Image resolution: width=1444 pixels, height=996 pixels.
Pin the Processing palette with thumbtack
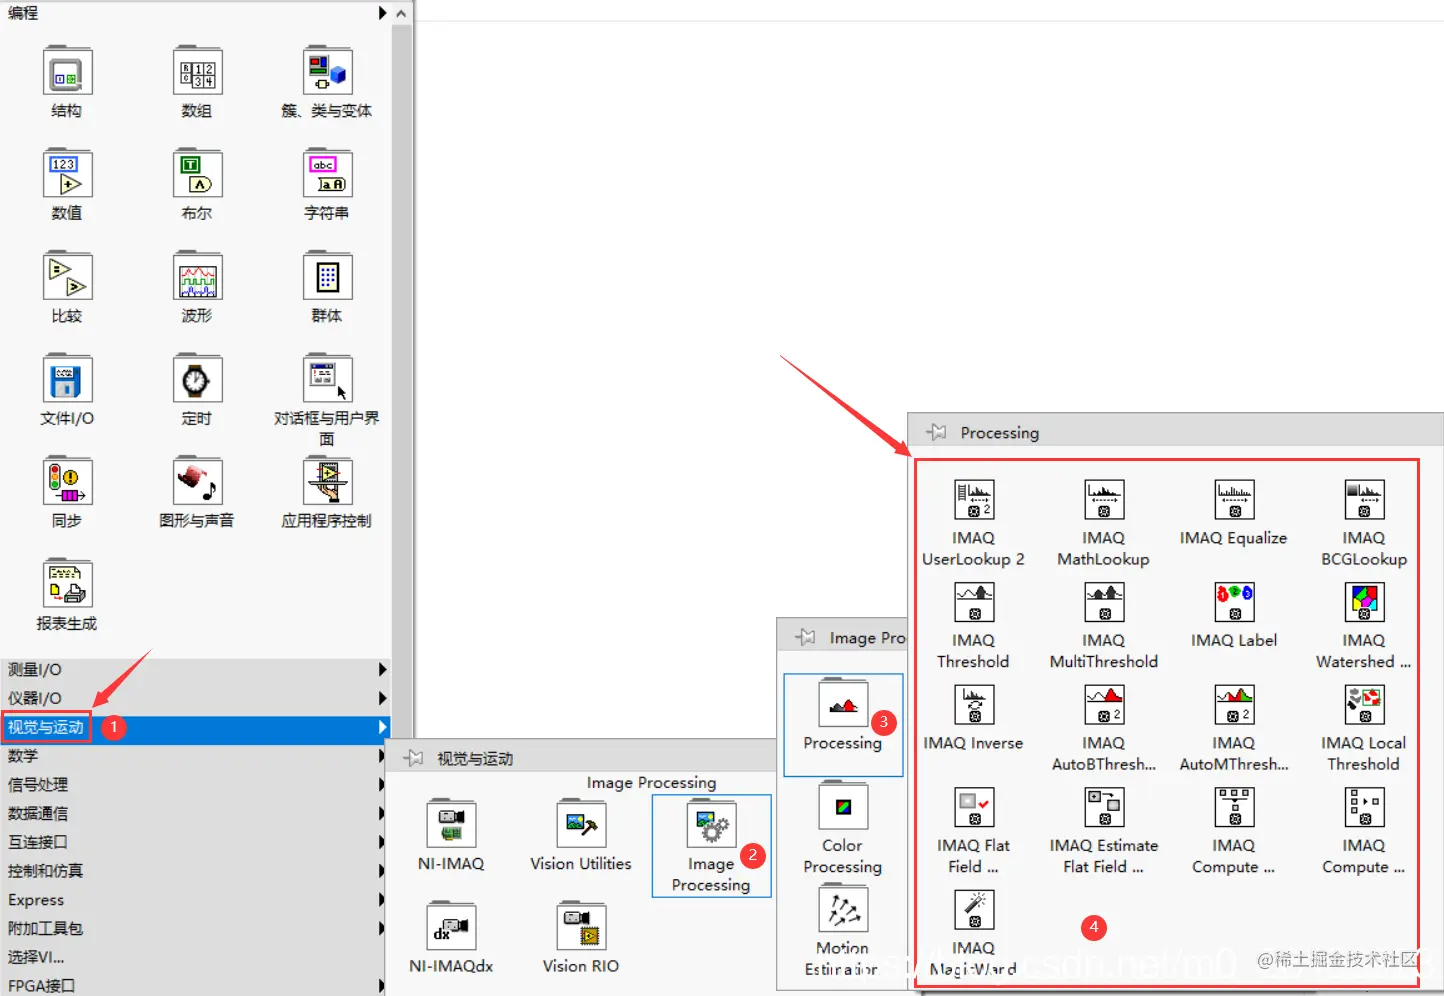click(937, 432)
